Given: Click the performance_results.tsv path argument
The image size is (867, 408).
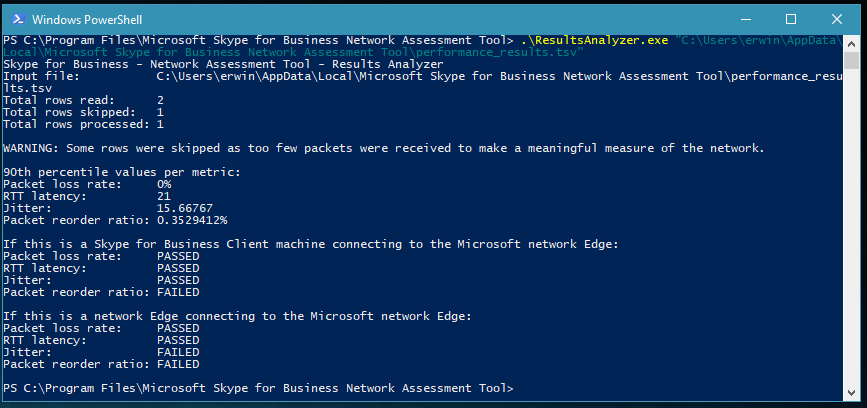Looking at the screenshot, I should [422, 46].
